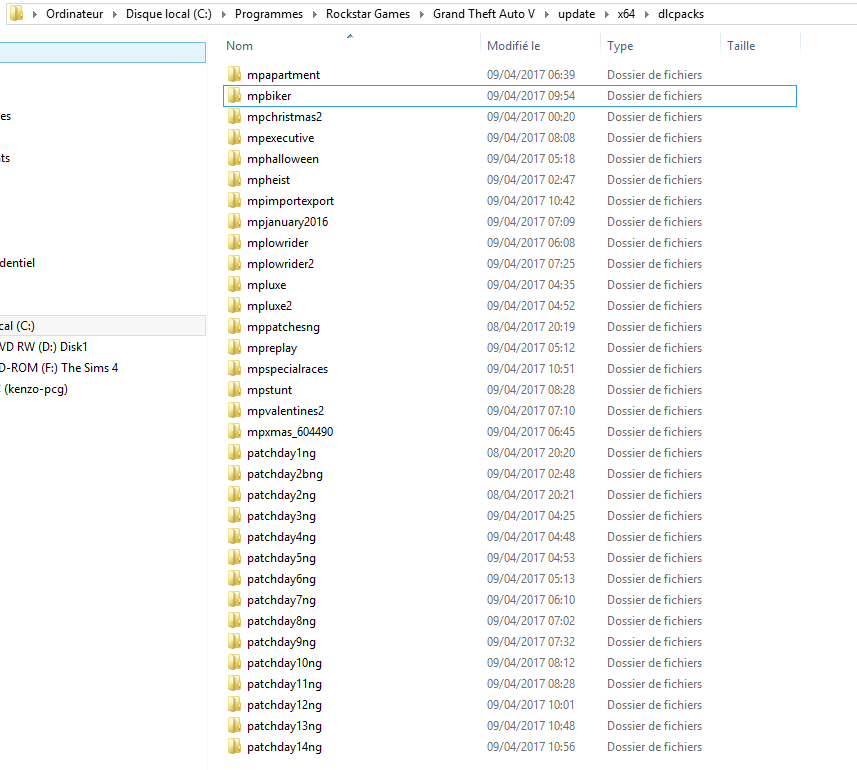Select the mpluxe folder icon
This screenshot has height=770, width=857.
(234, 284)
